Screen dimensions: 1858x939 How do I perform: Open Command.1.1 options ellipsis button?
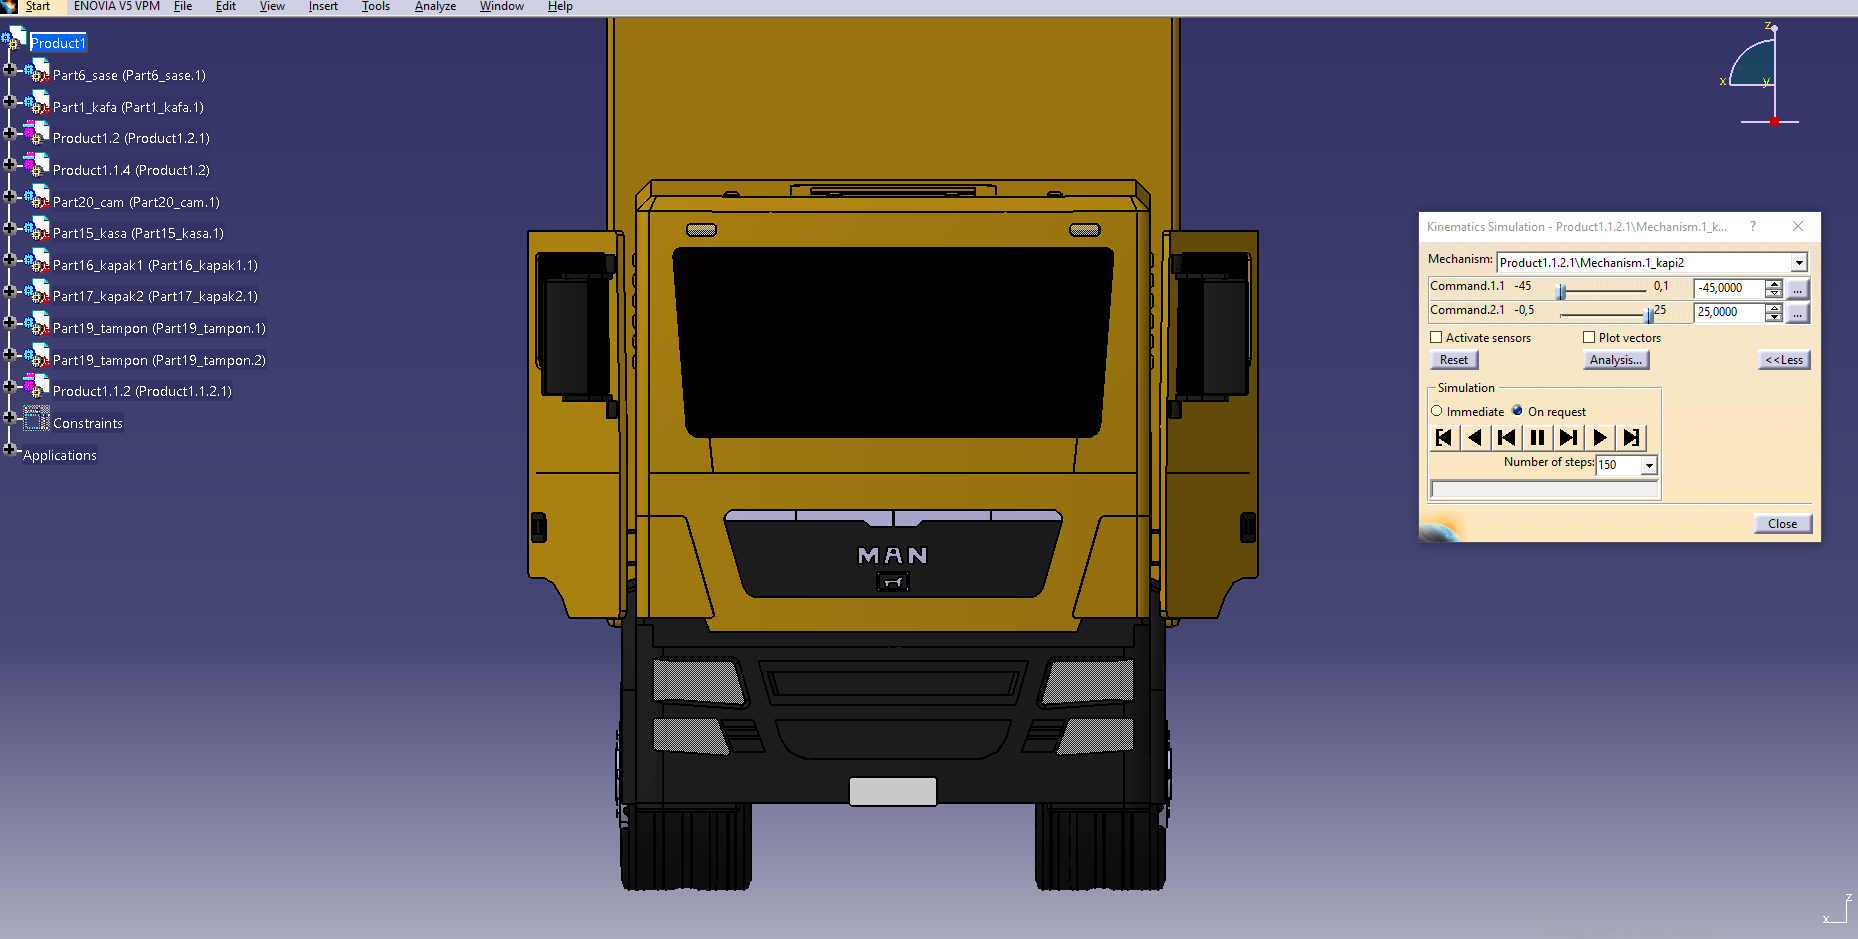(1797, 289)
